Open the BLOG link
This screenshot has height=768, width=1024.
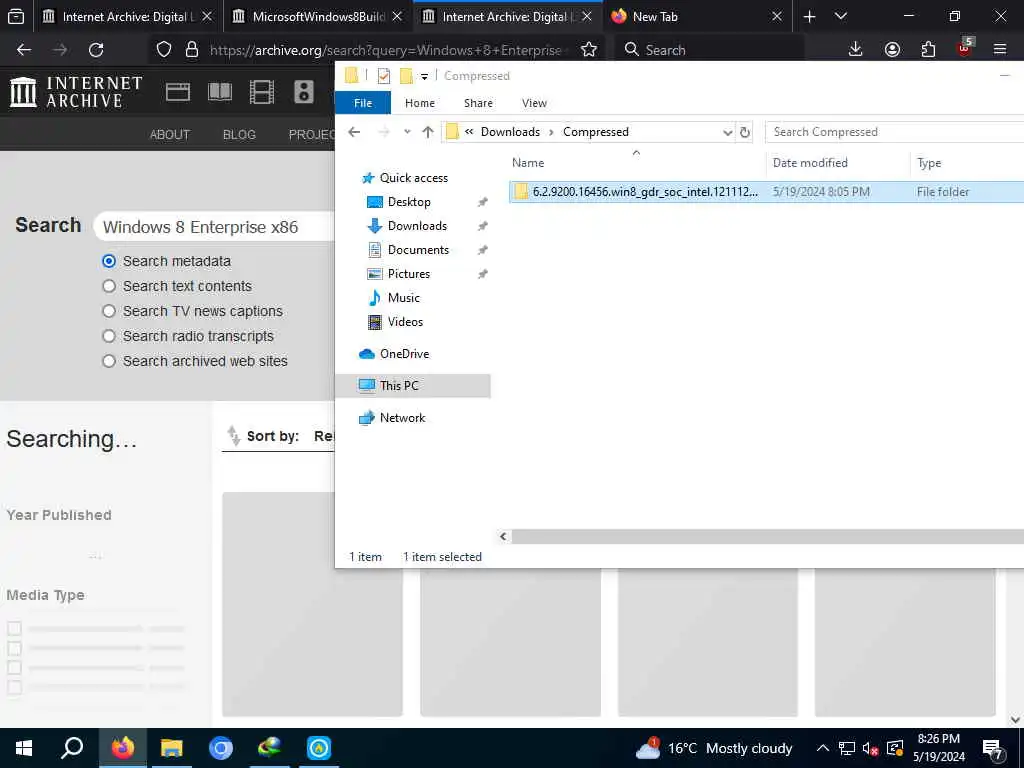239,135
